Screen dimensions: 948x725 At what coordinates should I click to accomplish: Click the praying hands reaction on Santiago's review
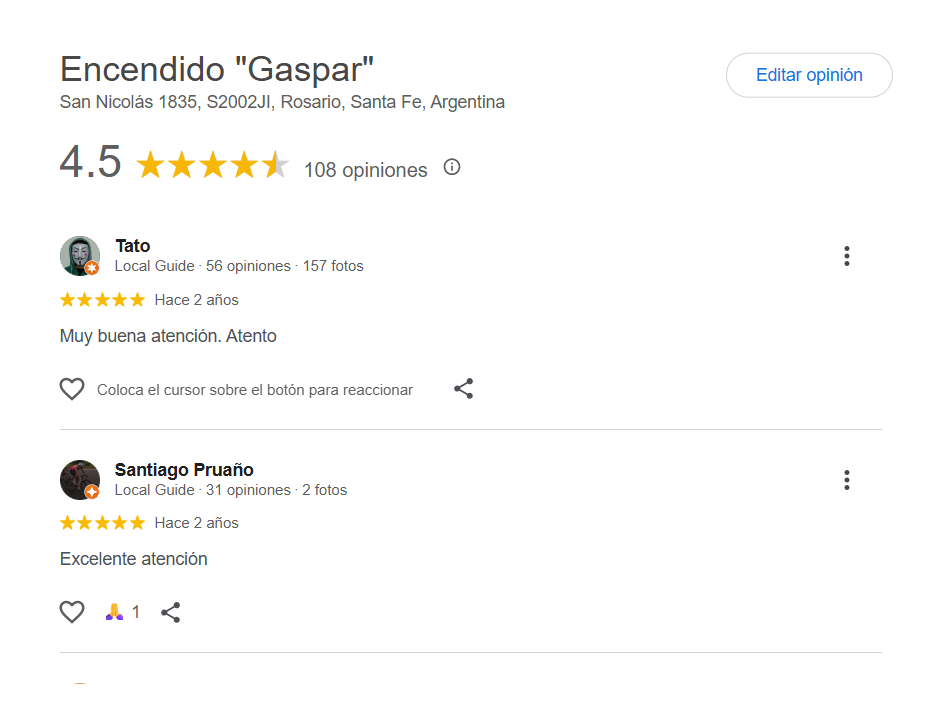click(x=114, y=612)
